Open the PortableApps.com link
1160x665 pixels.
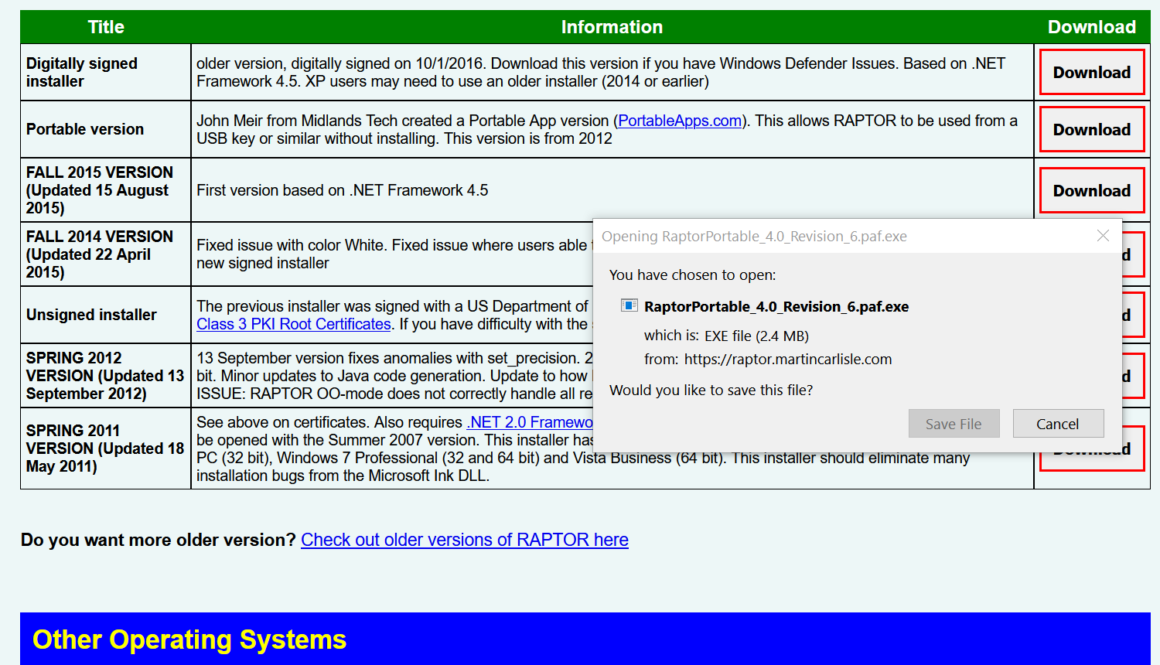[x=679, y=121]
